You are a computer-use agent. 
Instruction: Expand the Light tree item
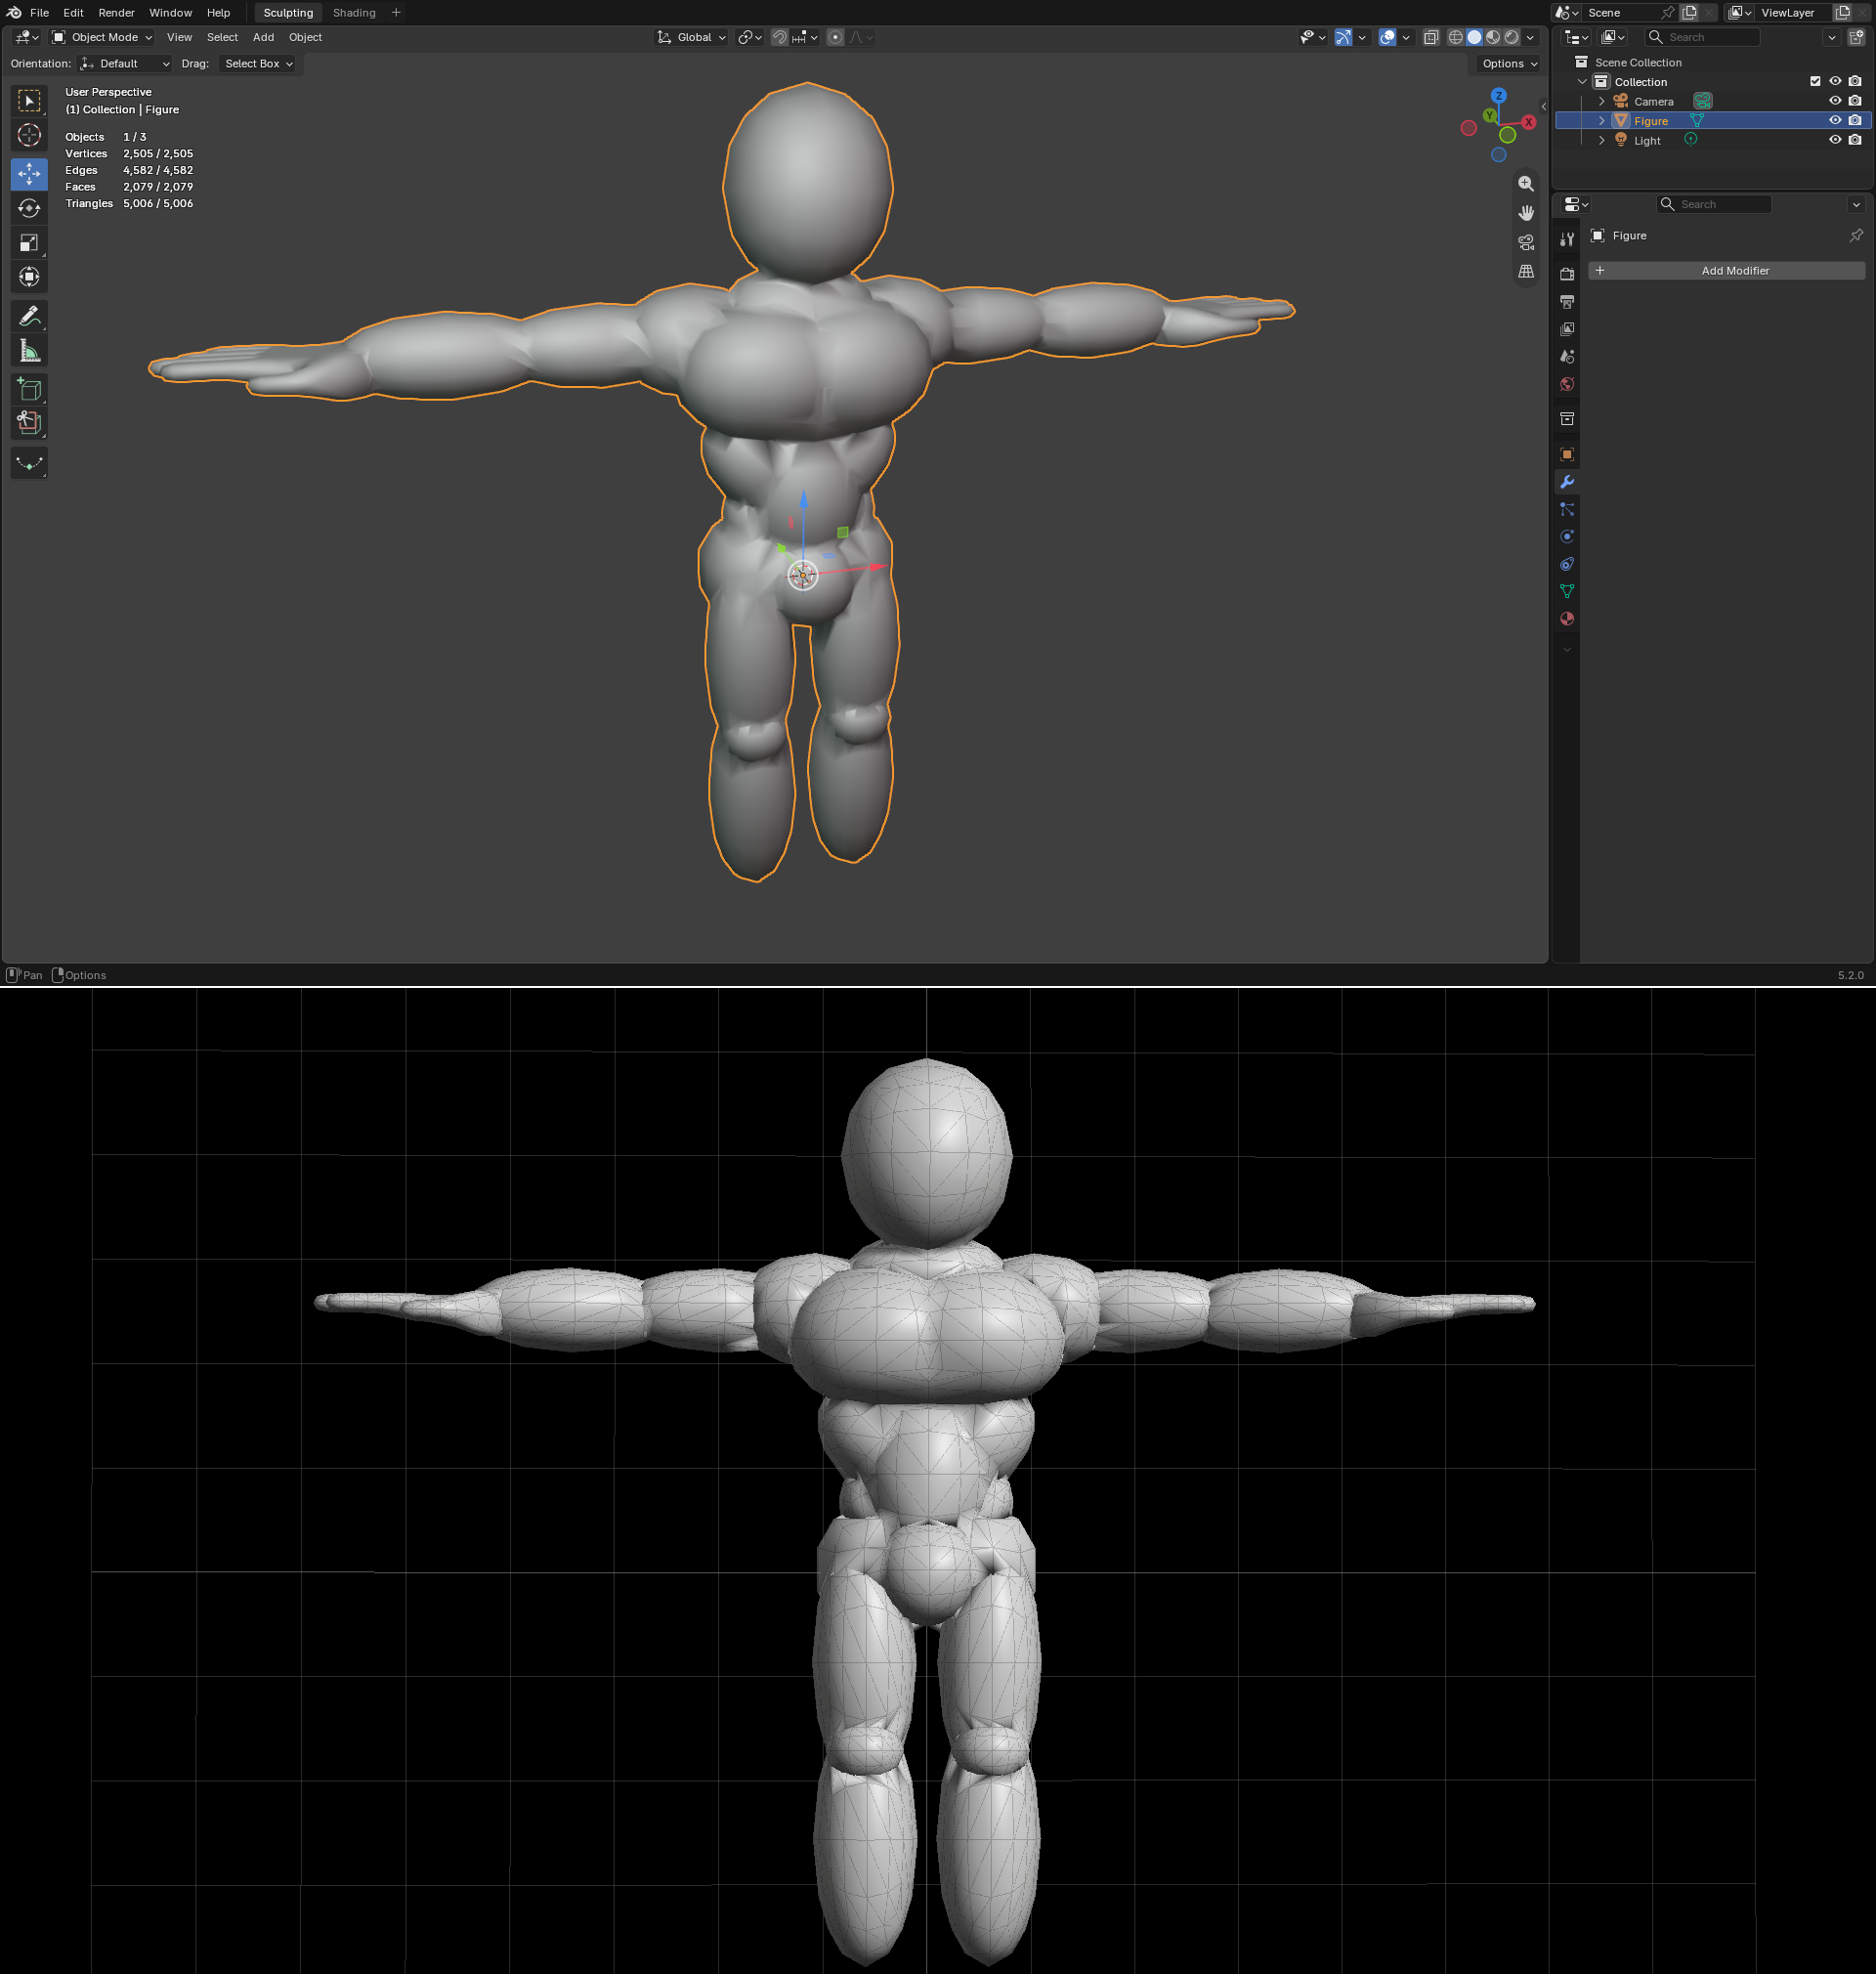(x=1602, y=140)
